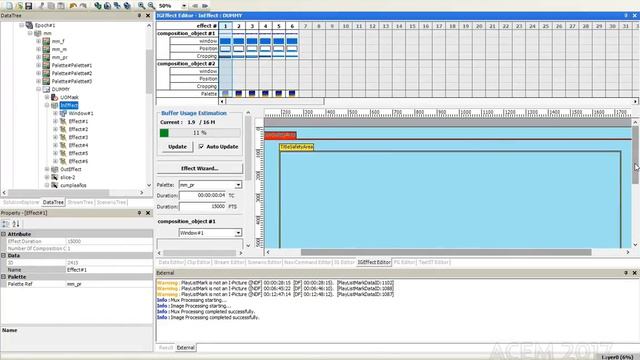Click the New file toolbar icon
This screenshot has width=640, height=360.
click(9, 6)
